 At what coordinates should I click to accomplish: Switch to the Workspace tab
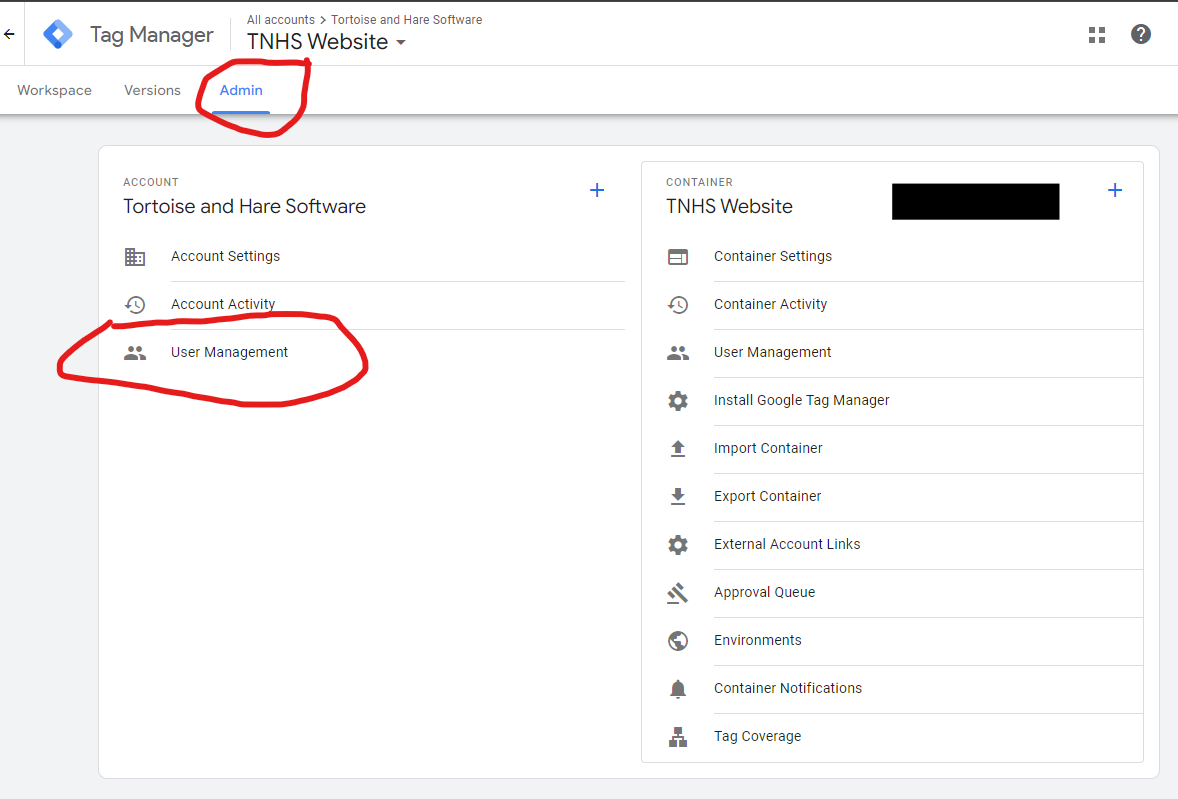[x=54, y=90]
